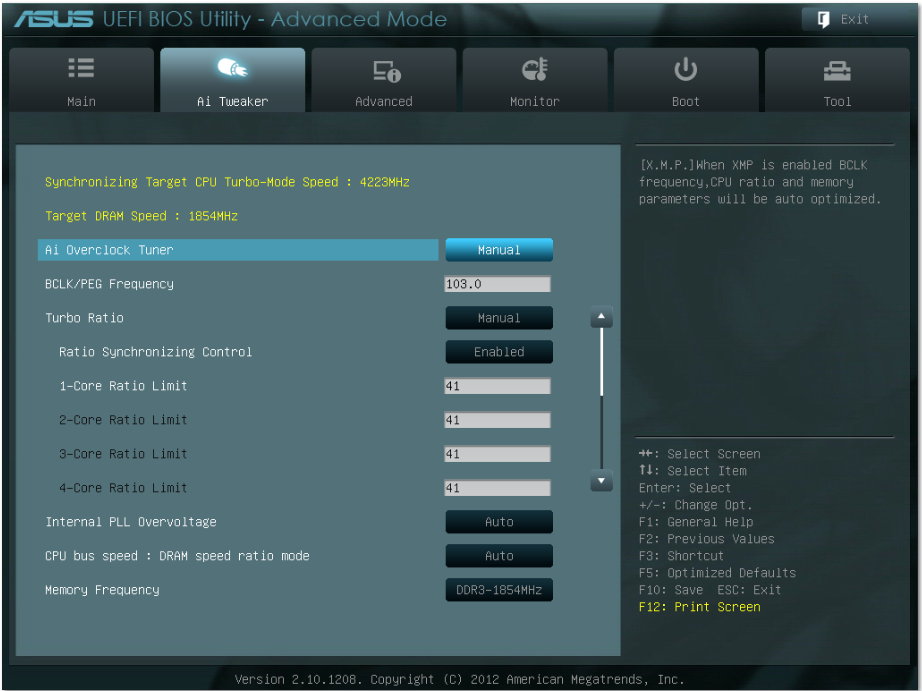Click F12: Print Screen hint
This screenshot has width=922, height=691.
(700, 607)
